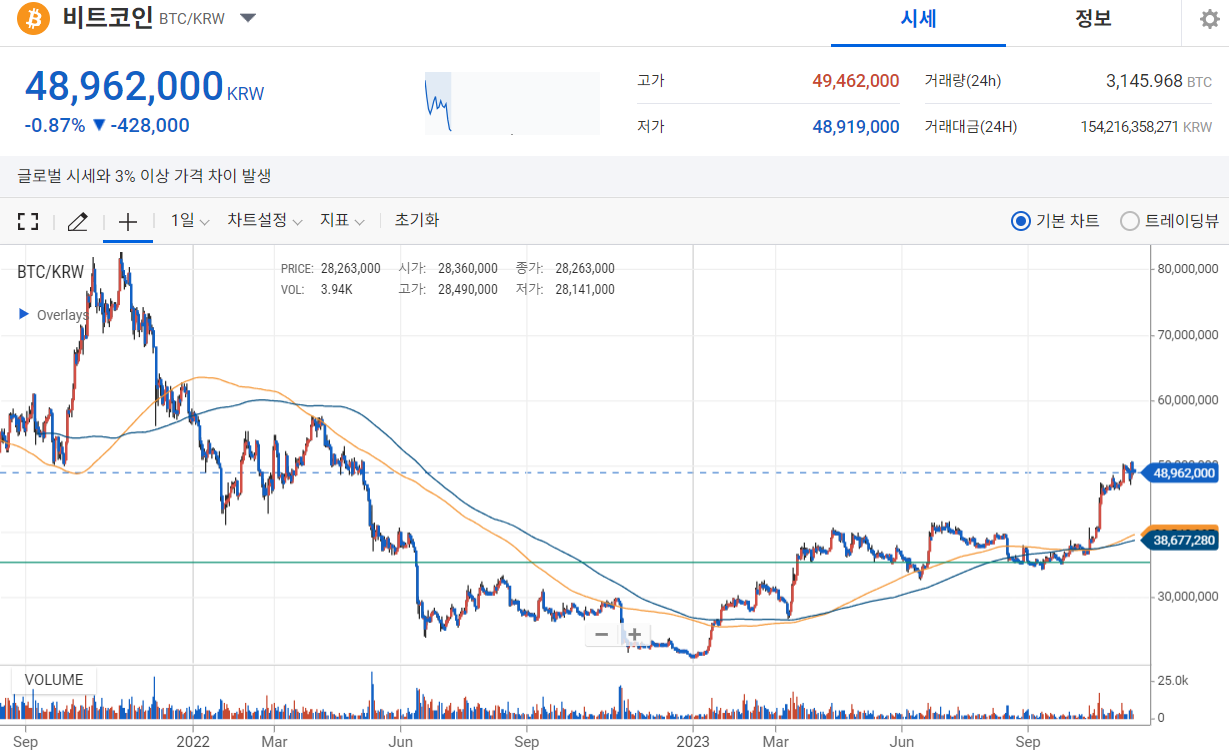
Task: Click the PRICE 28,263,000 readout
Action: coord(331,269)
